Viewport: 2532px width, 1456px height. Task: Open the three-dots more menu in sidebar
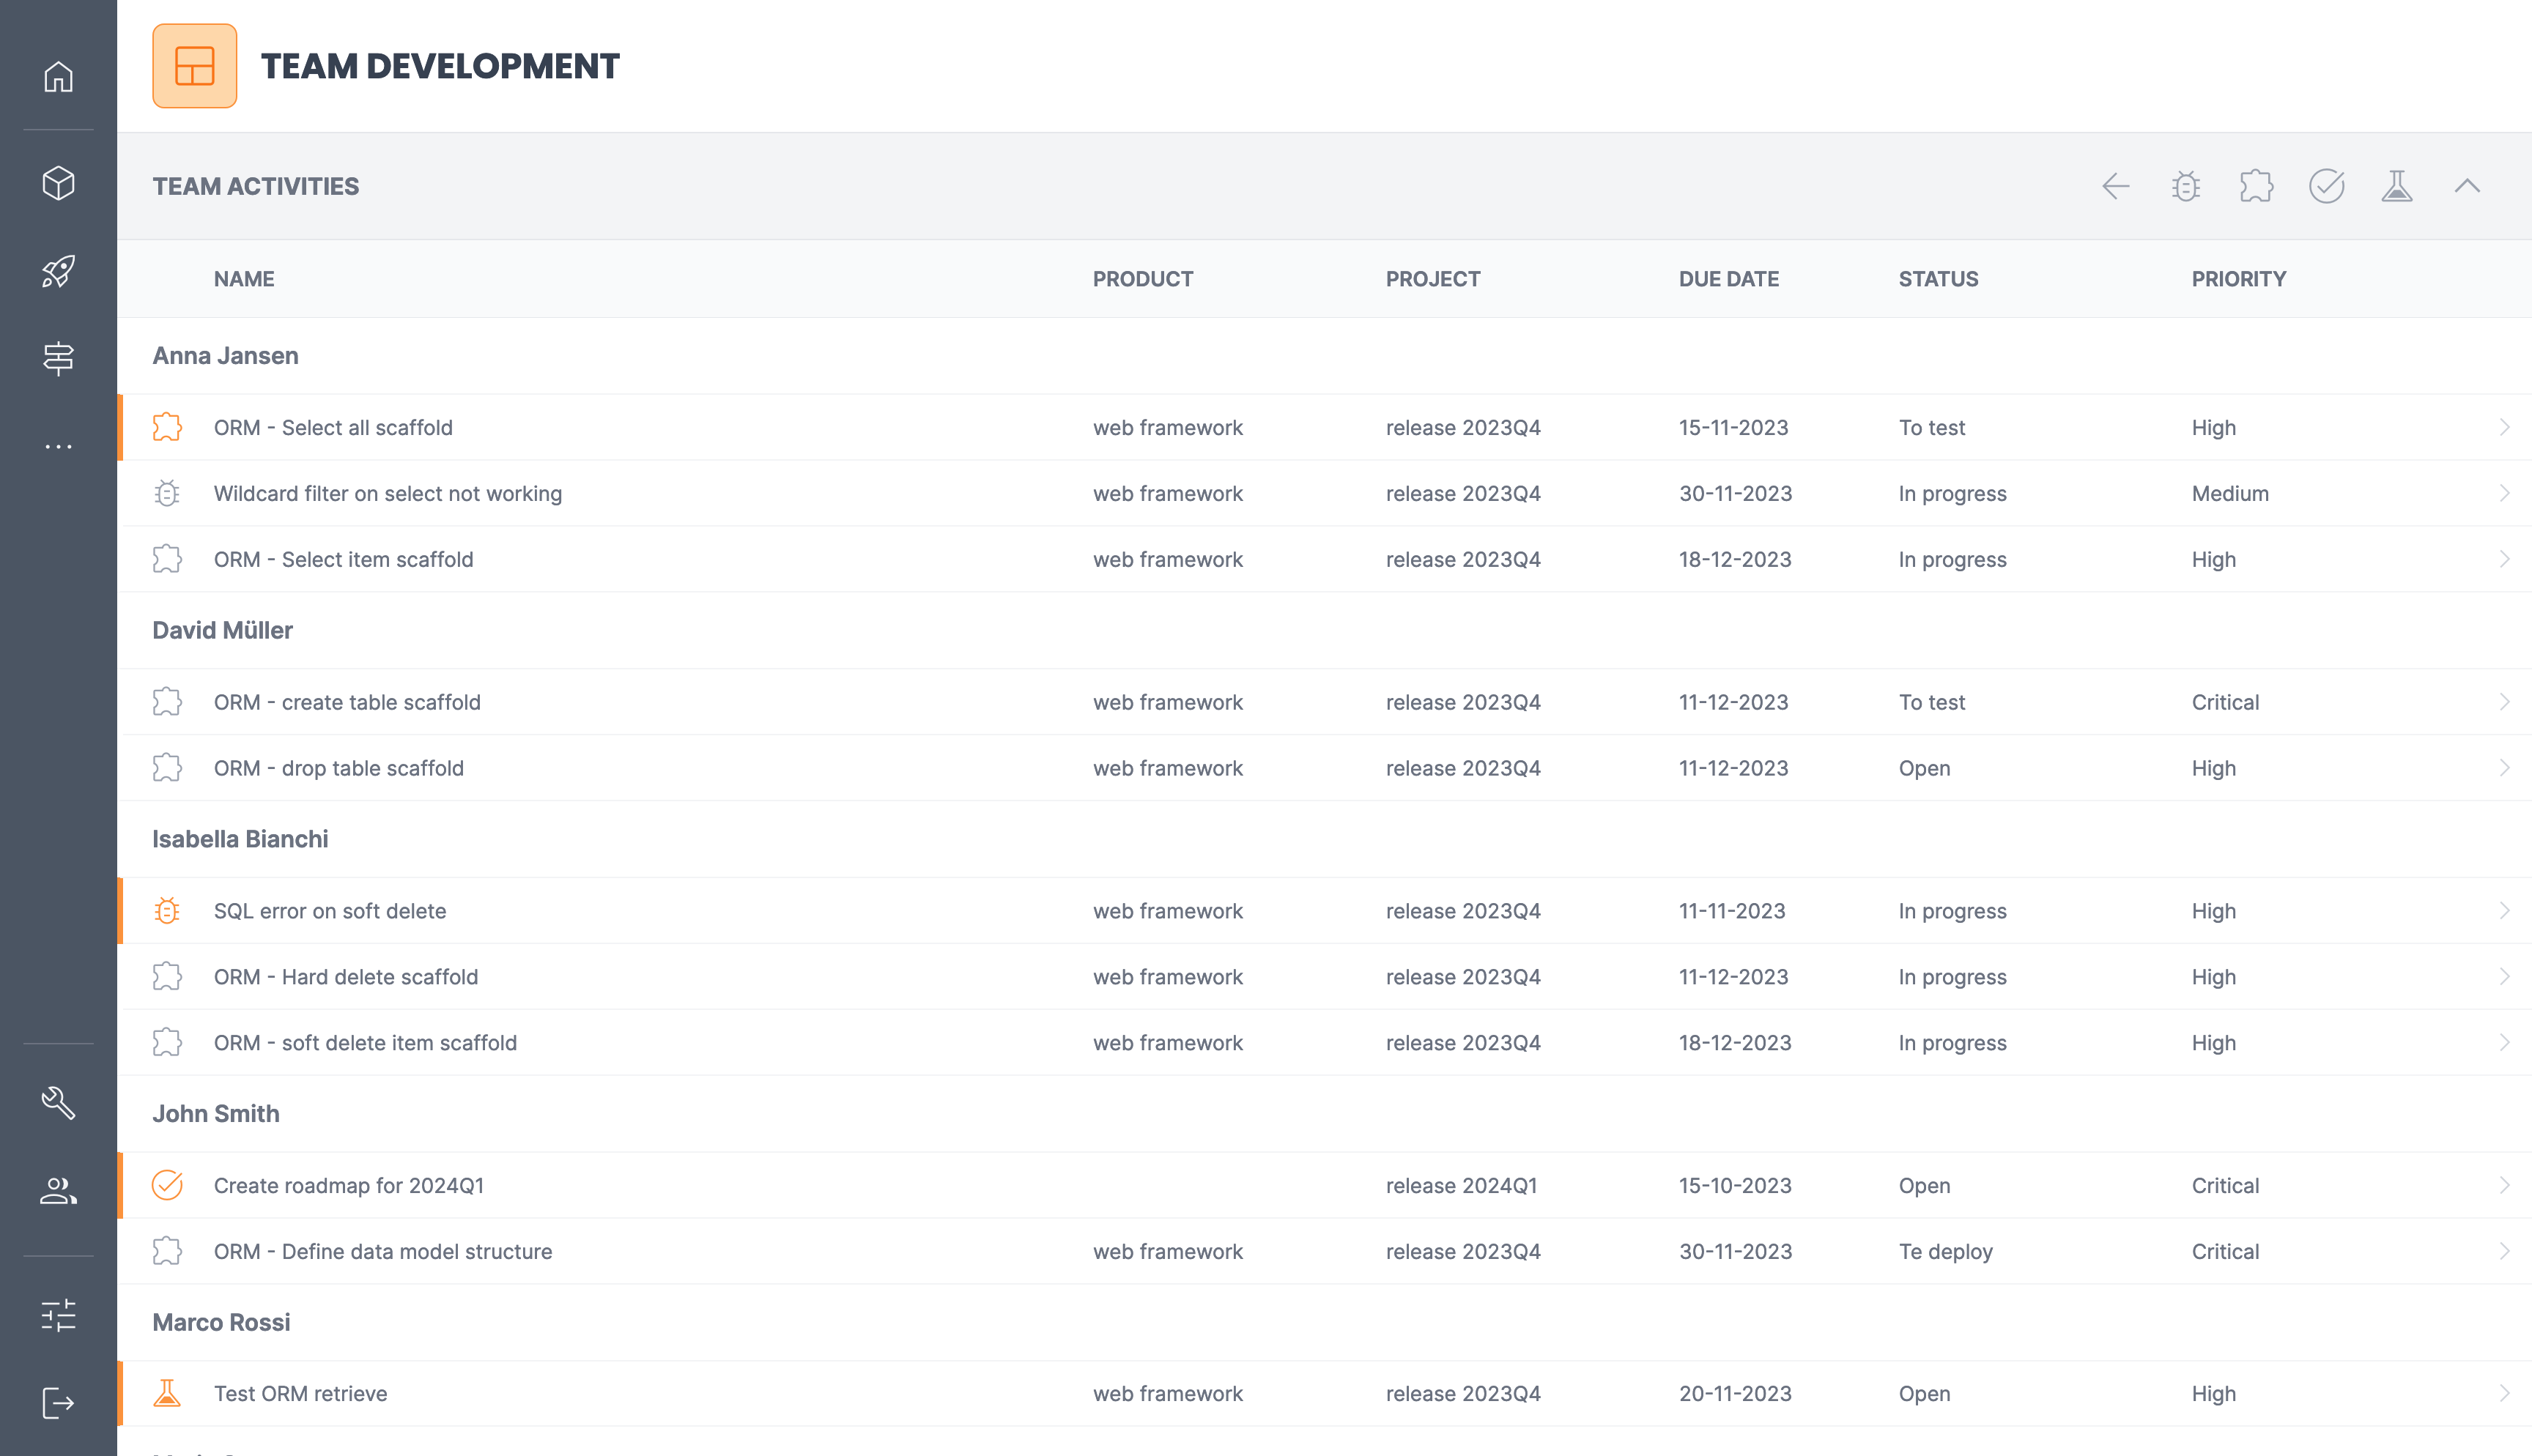(58, 447)
